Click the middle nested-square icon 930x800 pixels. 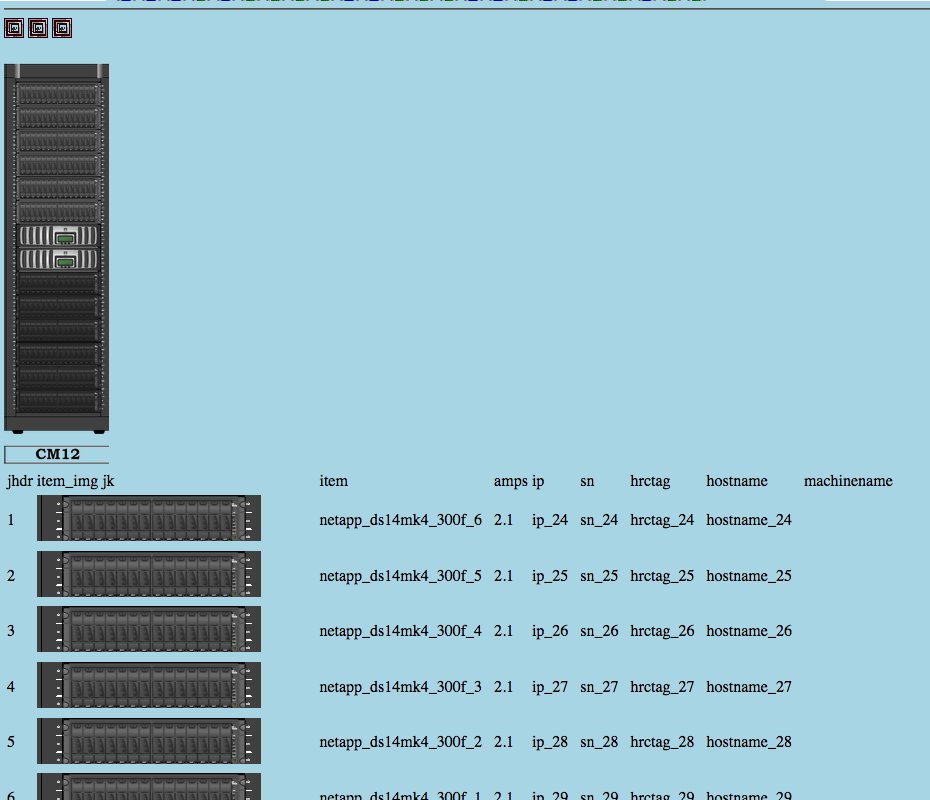38,28
